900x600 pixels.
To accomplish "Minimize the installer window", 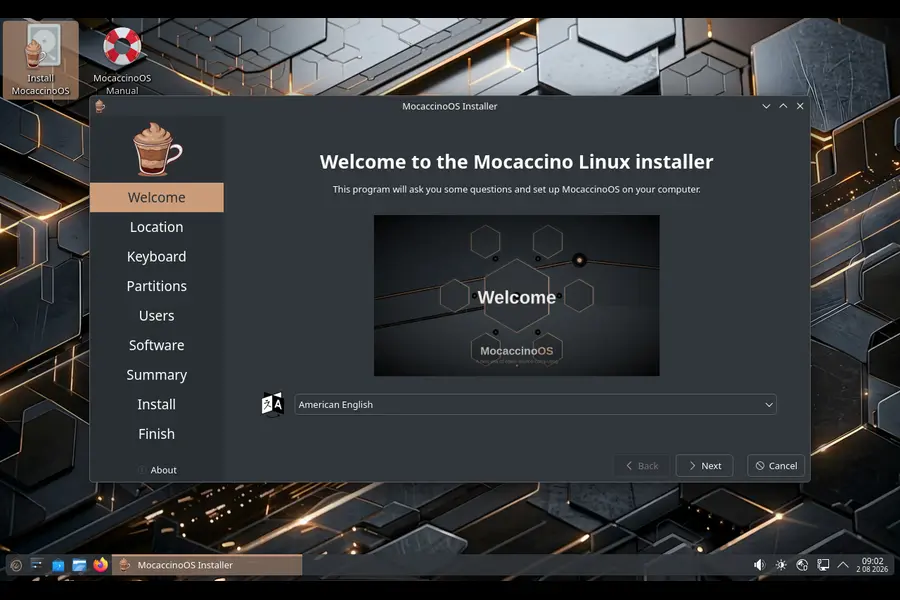I will pos(766,106).
